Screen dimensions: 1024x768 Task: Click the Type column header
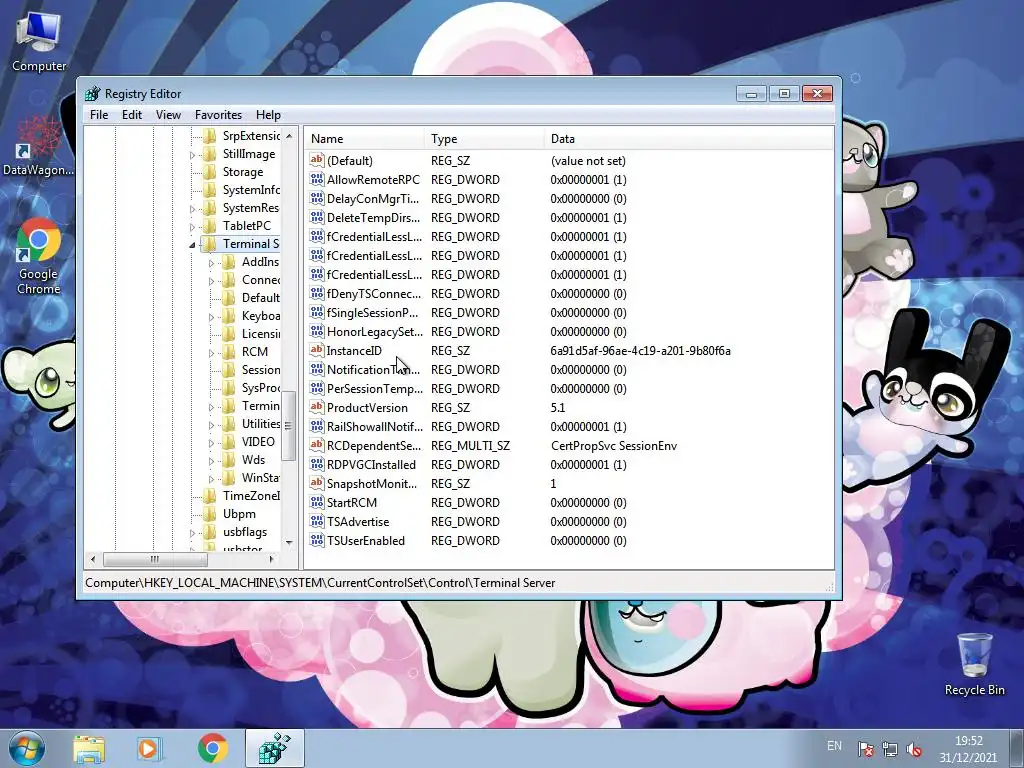pyautogui.click(x=484, y=138)
